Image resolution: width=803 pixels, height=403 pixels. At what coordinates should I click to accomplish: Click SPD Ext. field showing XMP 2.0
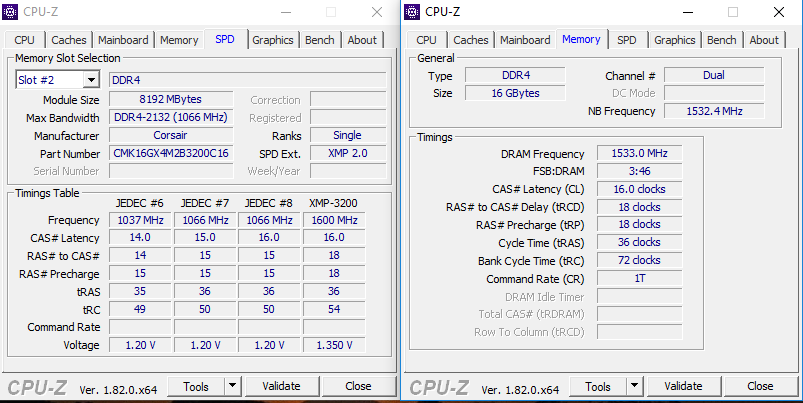pyautogui.click(x=348, y=153)
